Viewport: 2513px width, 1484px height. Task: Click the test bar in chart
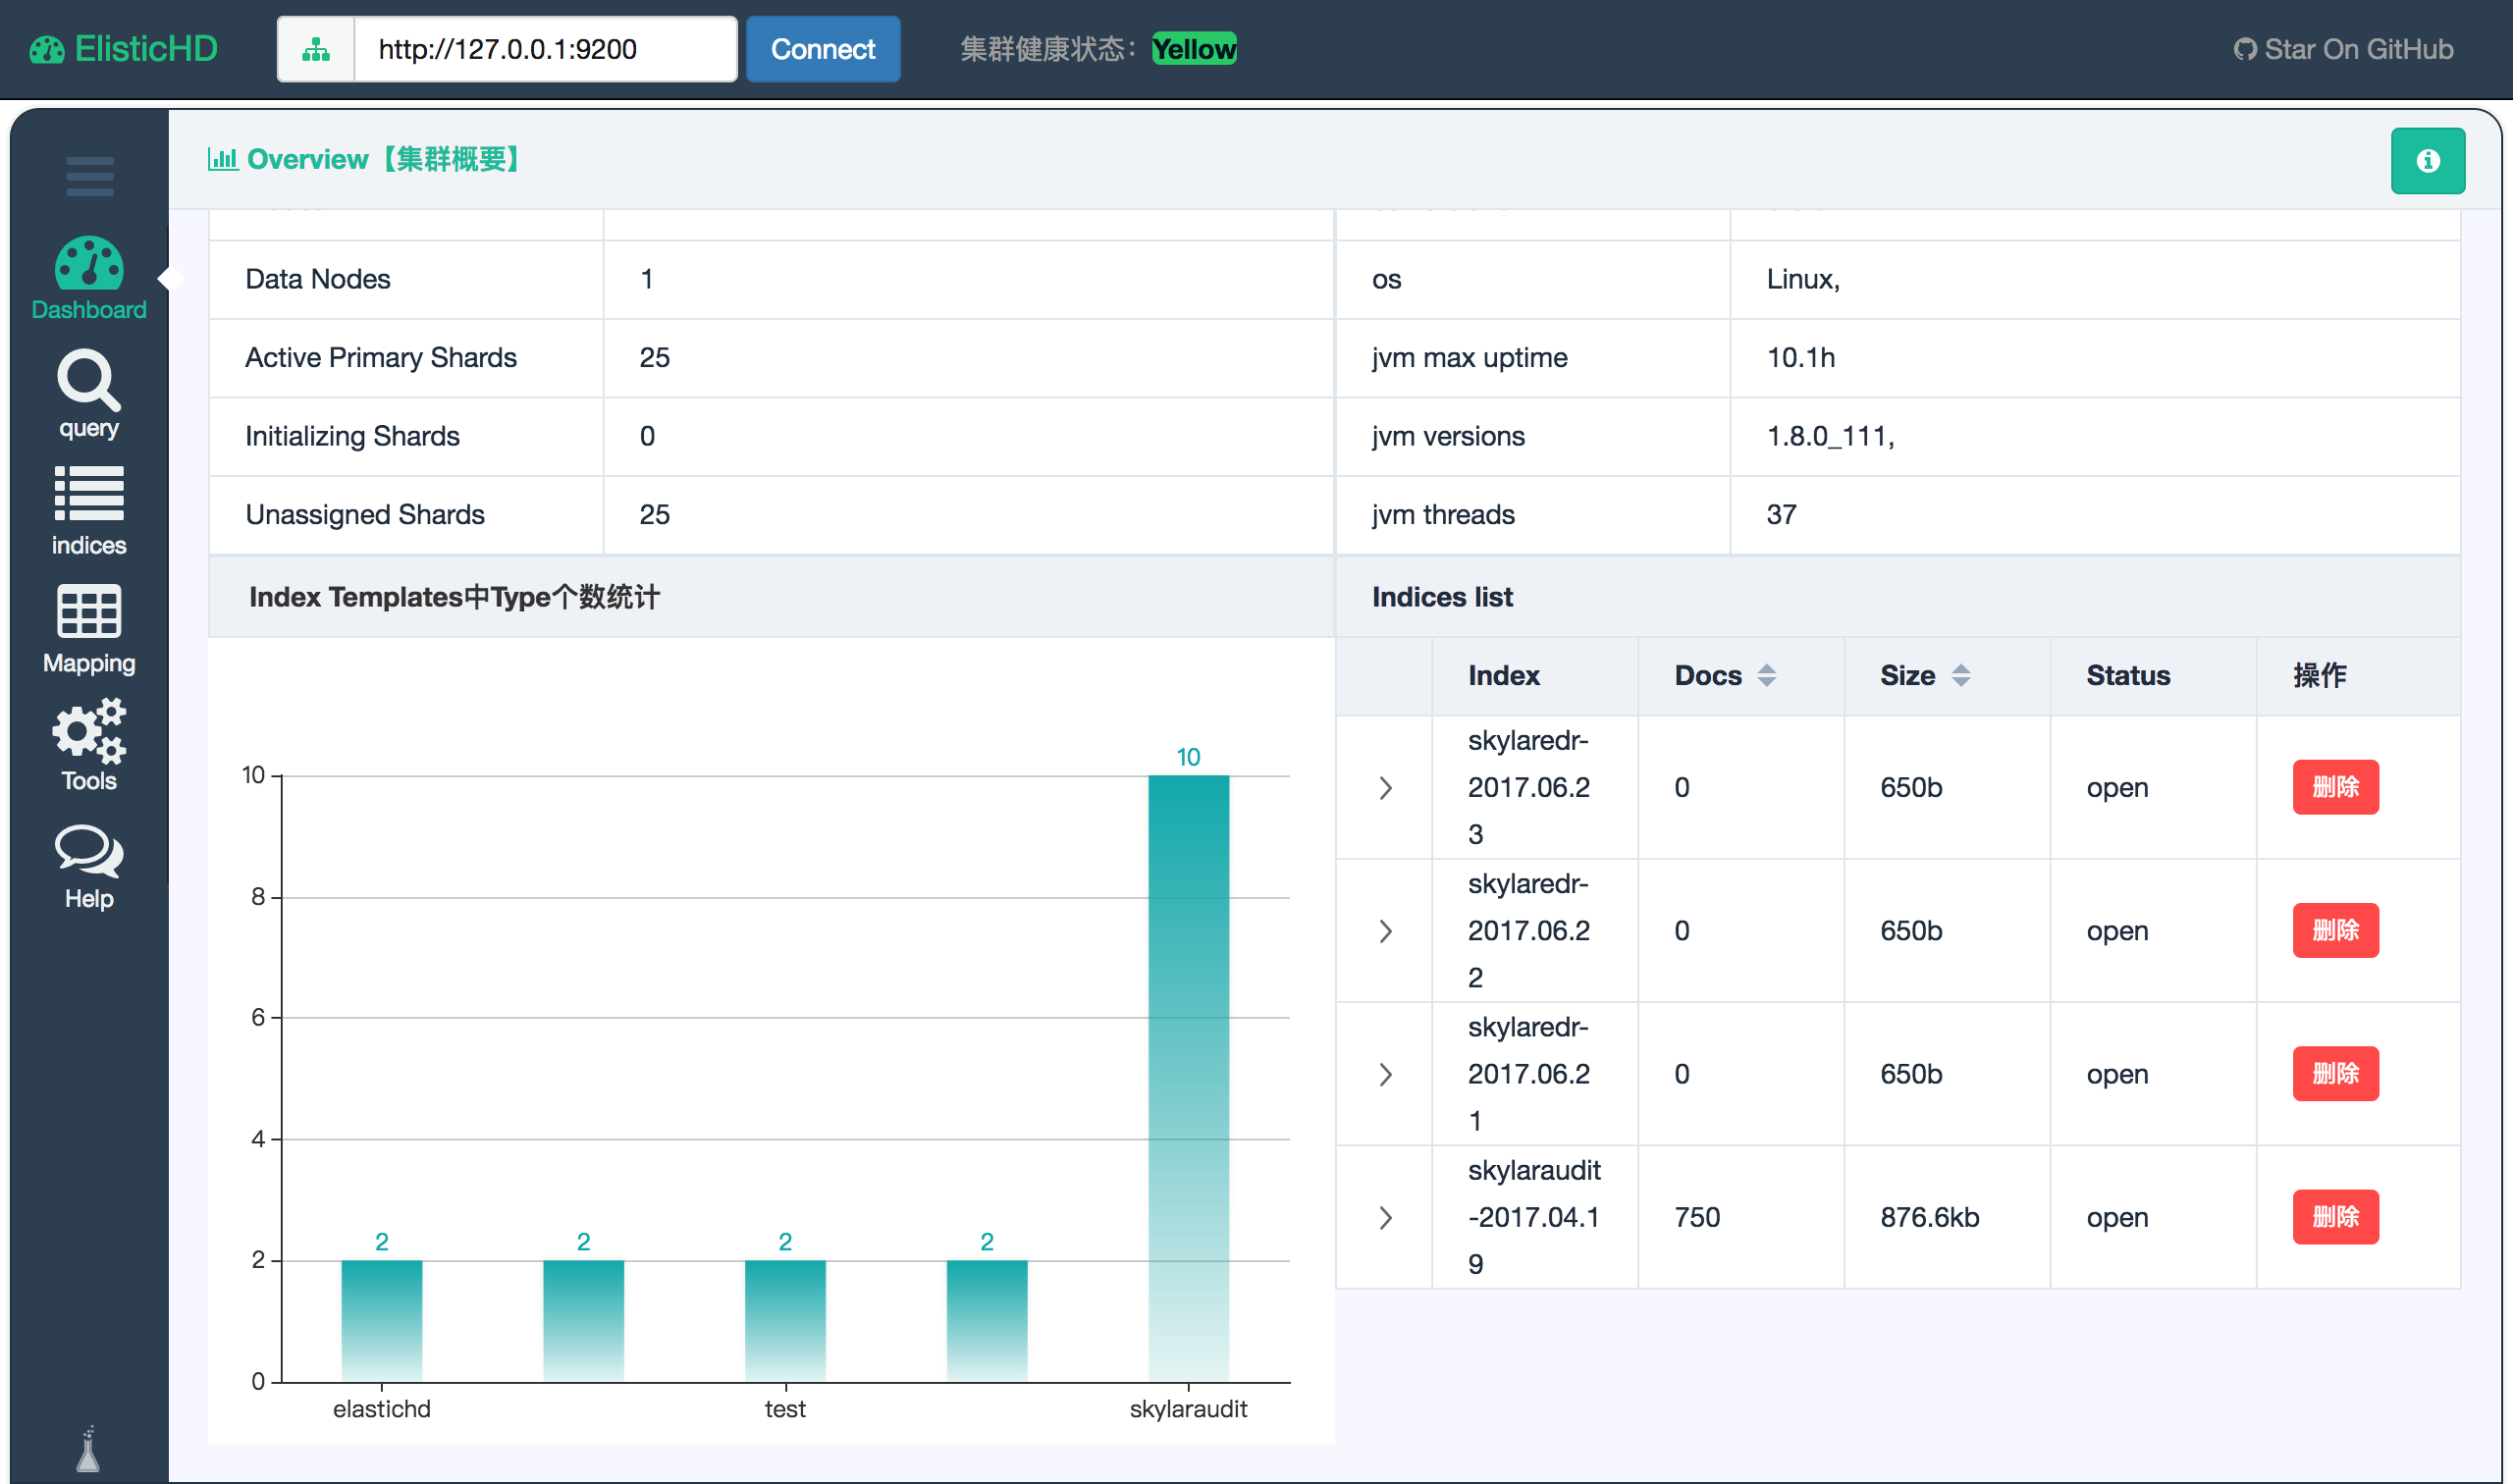[x=785, y=1320]
